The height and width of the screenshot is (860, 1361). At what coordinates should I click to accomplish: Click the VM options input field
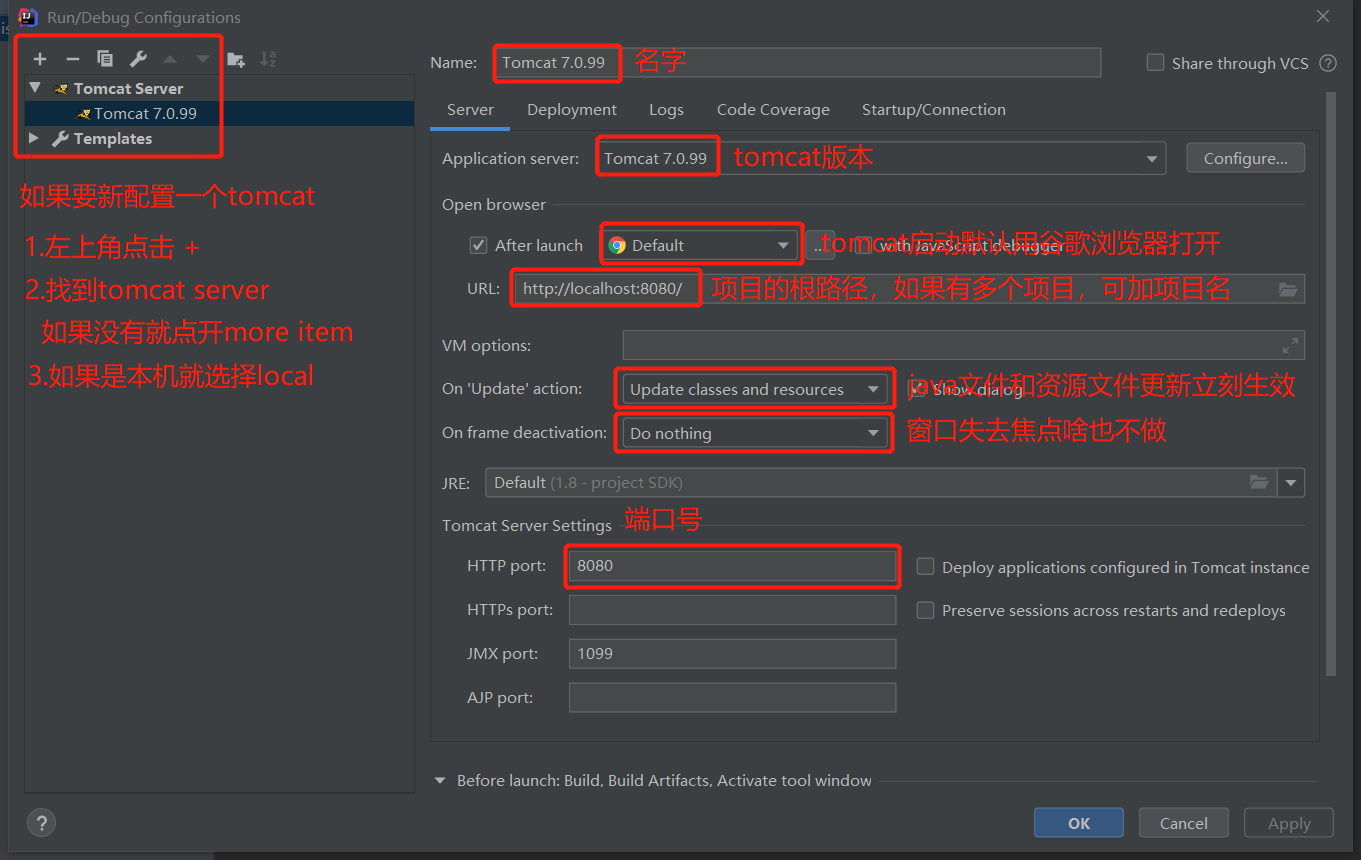963,346
